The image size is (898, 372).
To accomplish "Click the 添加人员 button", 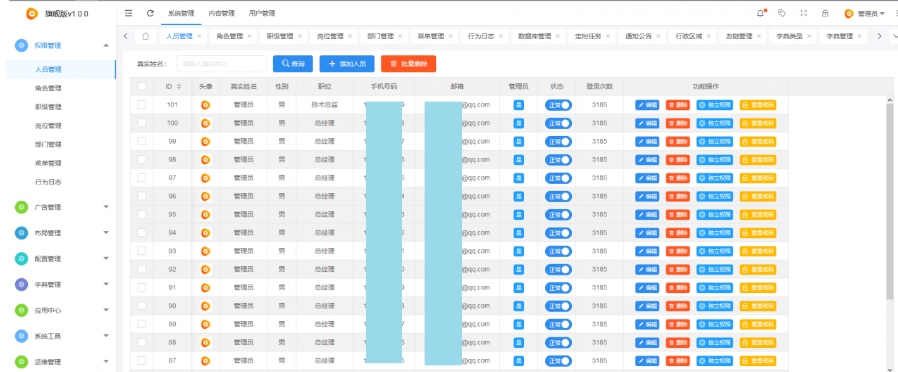I will point(347,64).
